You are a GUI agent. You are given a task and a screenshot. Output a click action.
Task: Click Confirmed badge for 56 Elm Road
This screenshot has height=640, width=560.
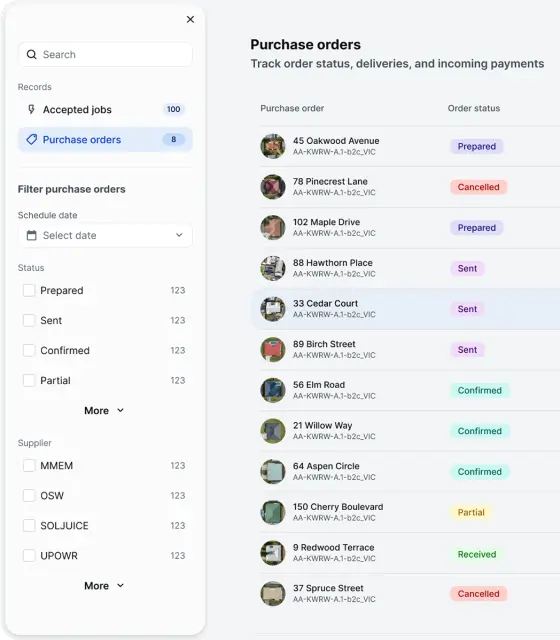(x=480, y=390)
